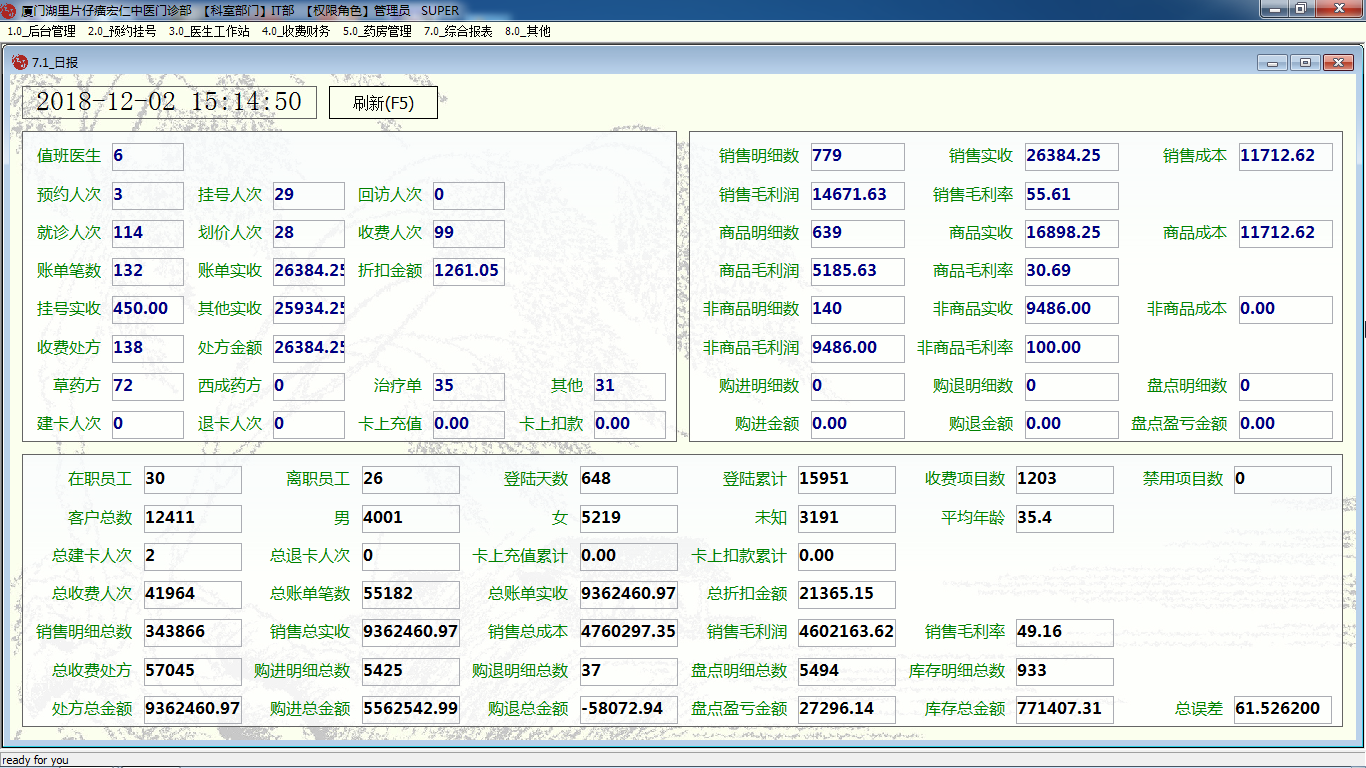This screenshot has height=768, width=1366.
Task: Open the 2.0_预约挂号 menu
Action: [x=122, y=31]
